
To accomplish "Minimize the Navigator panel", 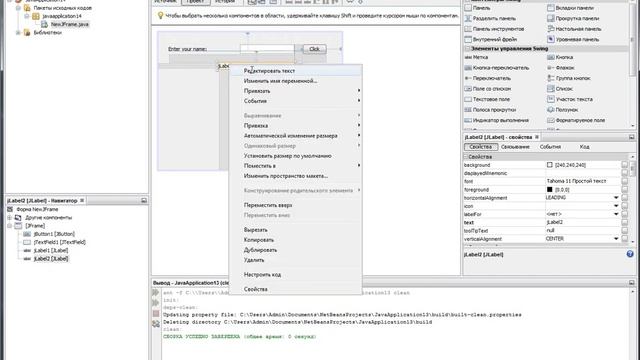I will [144, 201].
